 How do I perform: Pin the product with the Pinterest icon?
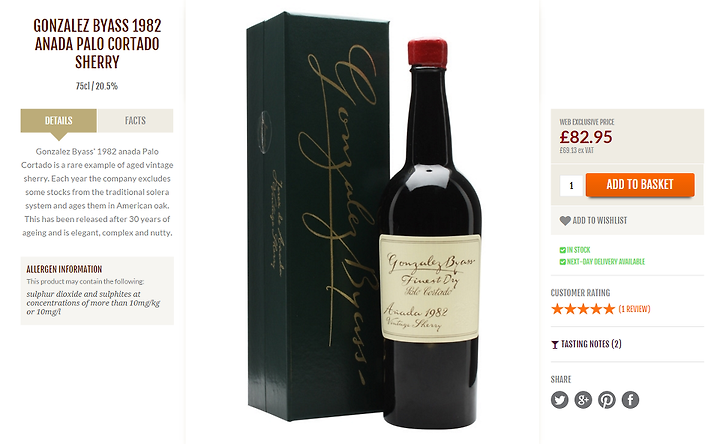tap(607, 399)
